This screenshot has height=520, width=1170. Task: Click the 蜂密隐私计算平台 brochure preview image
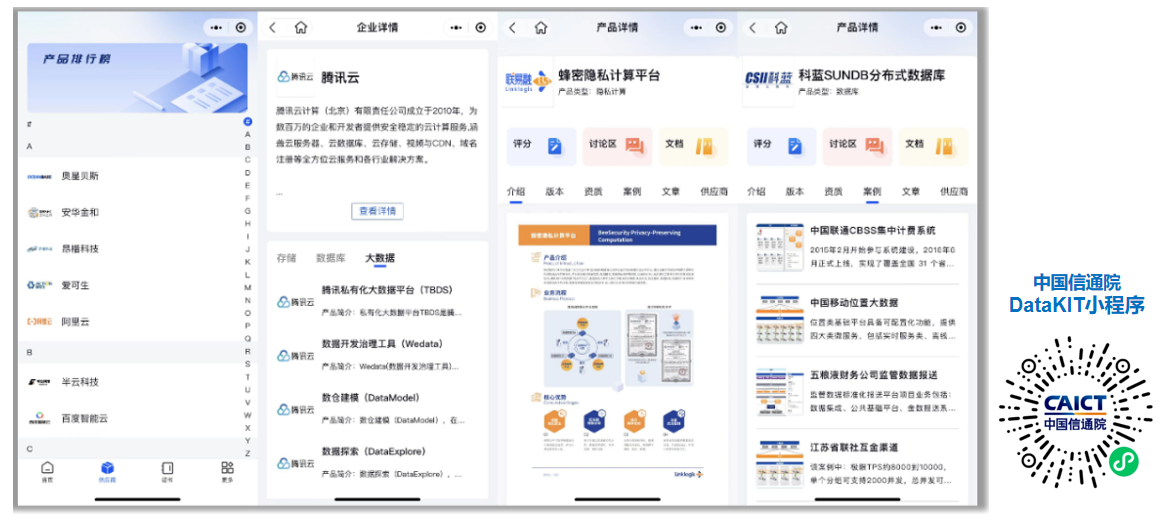coord(617,353)
